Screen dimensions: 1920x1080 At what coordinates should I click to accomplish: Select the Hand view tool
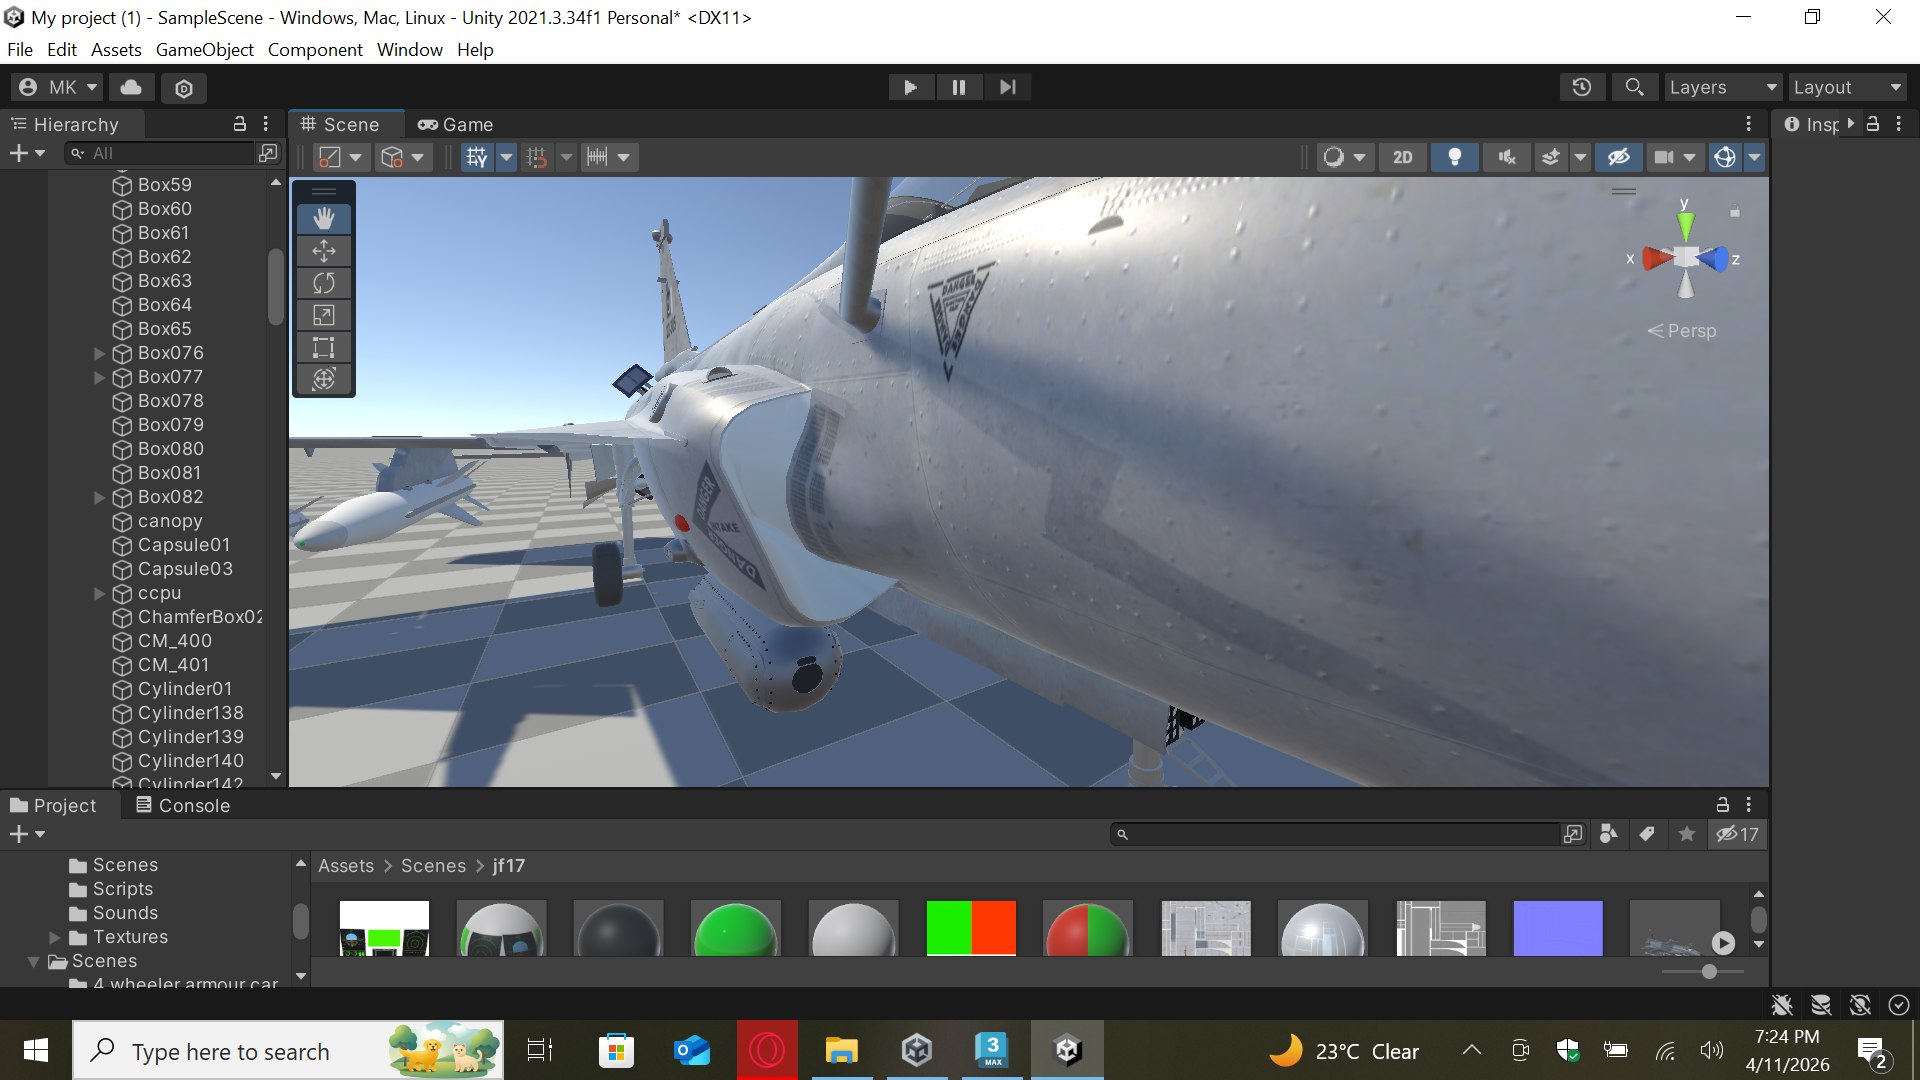coord(323,219)
